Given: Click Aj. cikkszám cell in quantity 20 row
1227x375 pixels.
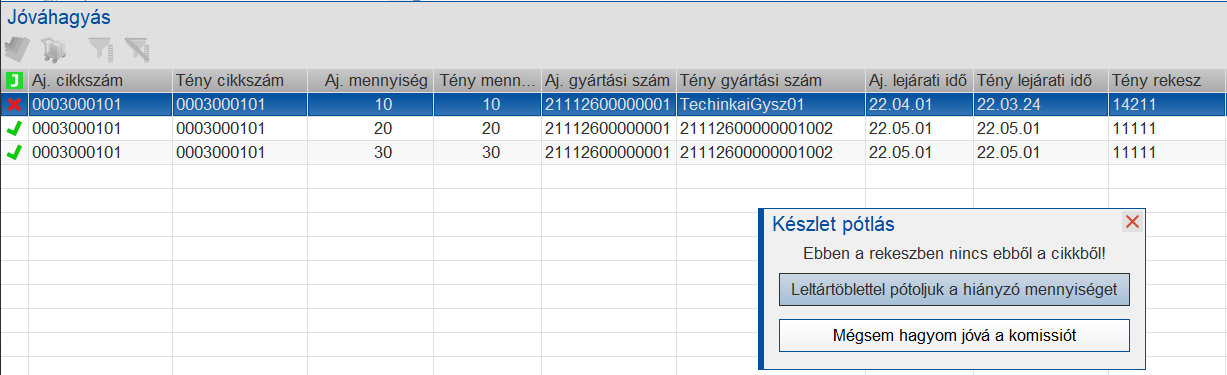Looking at the screenshot, I should click(100, 128).
